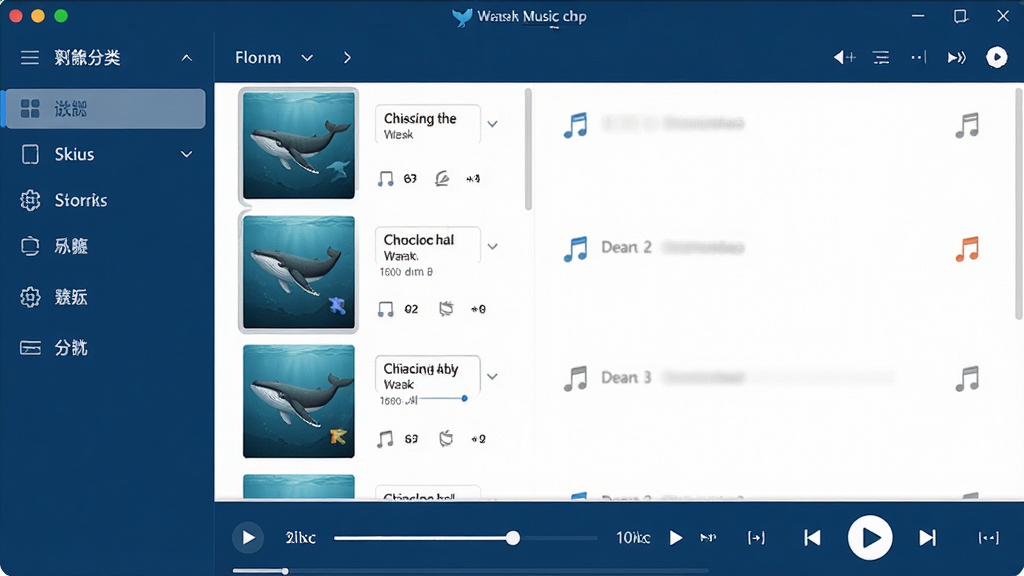Open the Chissing the Wesk album thumbnail
The width and height of the screenshot is (1024, 576).
pyautogui.click(x=298, y=145)
